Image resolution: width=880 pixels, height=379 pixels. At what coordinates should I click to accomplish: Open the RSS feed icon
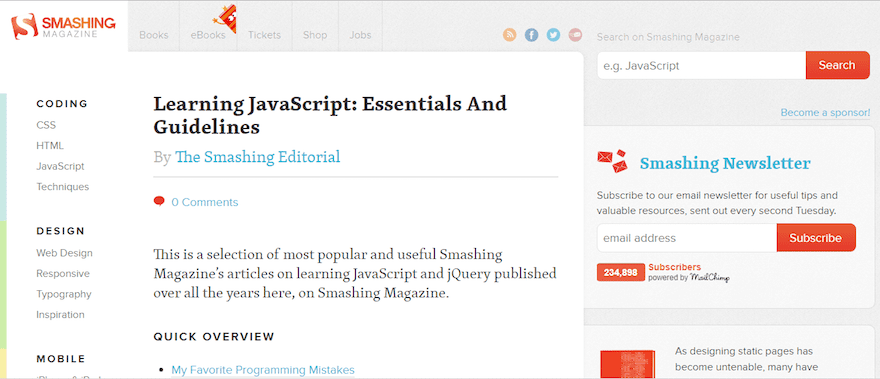pos(509,35)
